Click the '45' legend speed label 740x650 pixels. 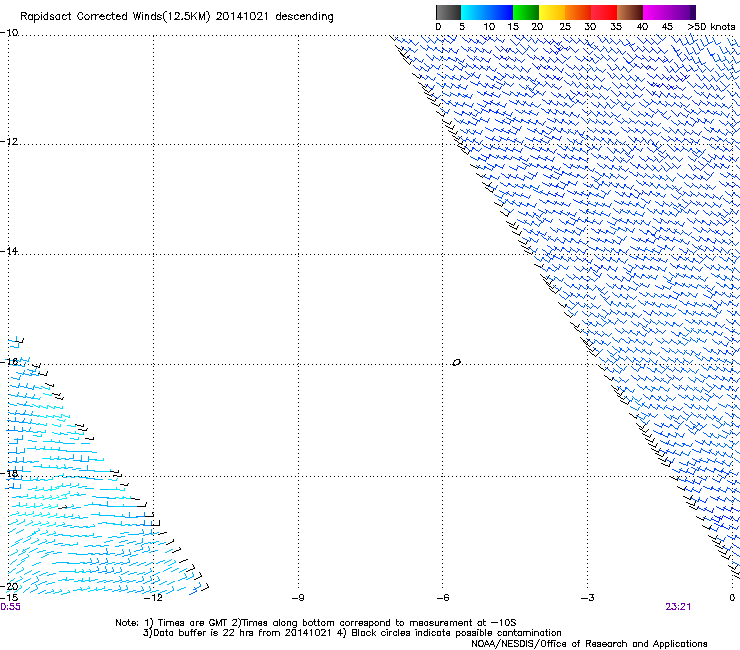(667, 27)
